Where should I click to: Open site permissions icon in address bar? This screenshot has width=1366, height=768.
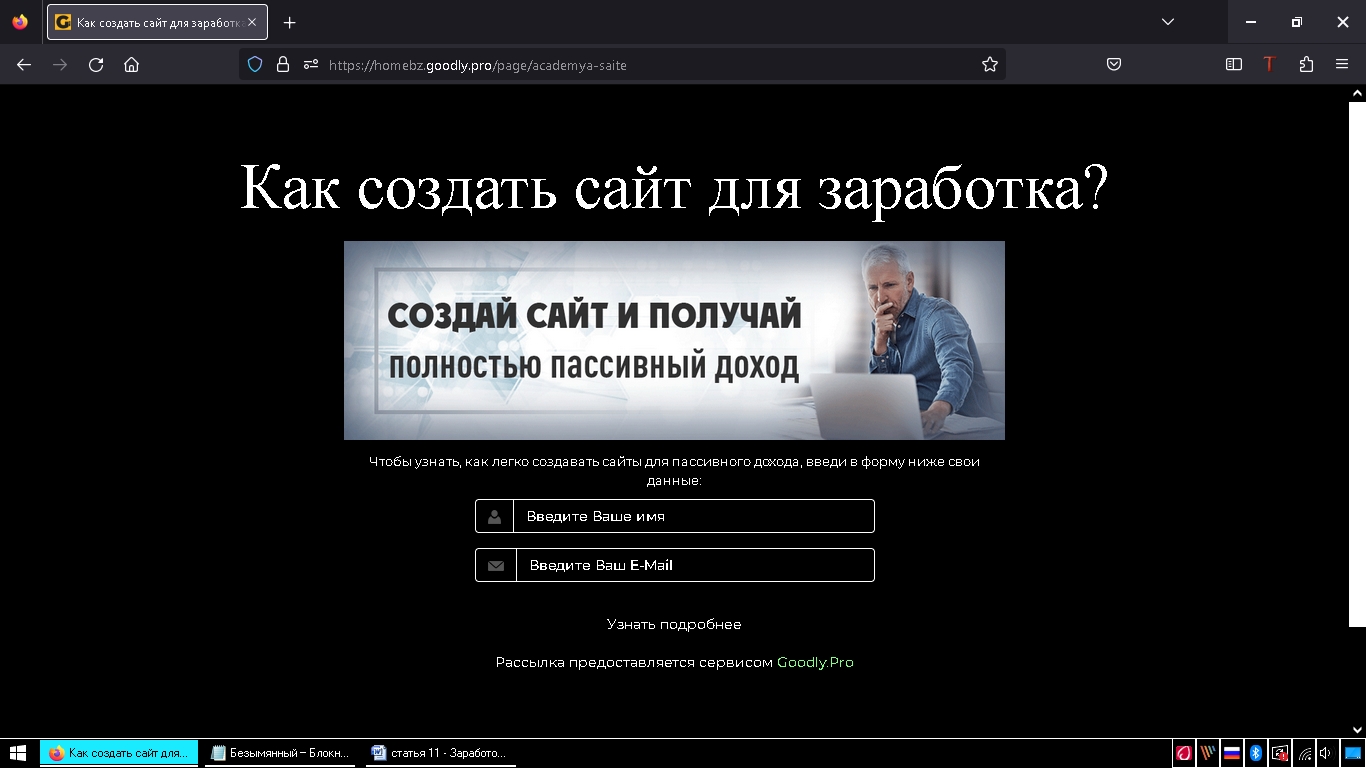point(310,64)
